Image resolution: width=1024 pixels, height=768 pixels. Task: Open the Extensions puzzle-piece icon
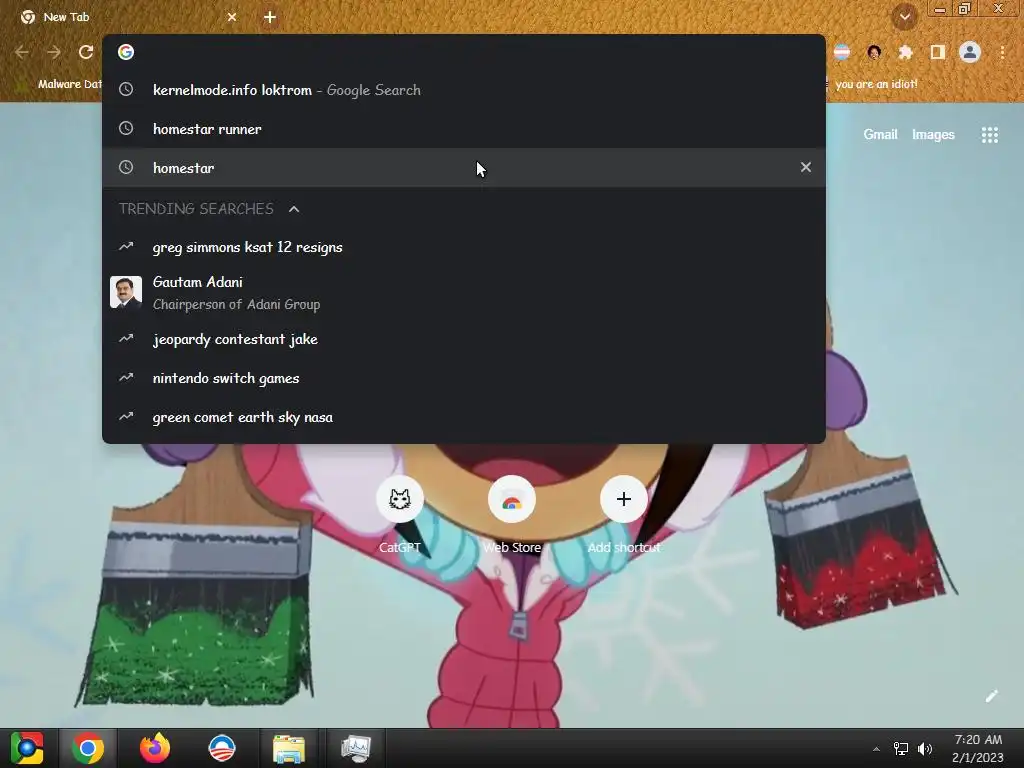(x=905, y=52)
